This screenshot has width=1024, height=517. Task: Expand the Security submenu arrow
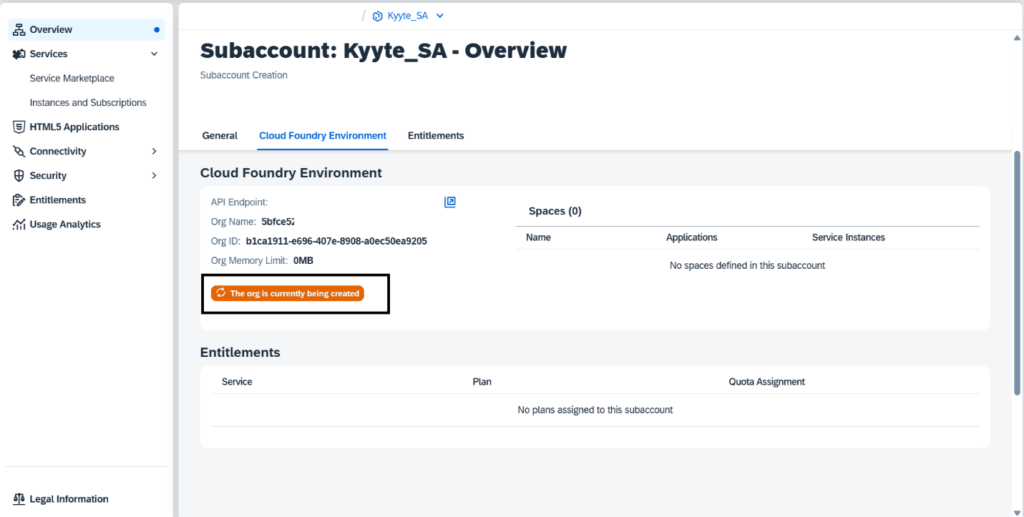[154, 176]
